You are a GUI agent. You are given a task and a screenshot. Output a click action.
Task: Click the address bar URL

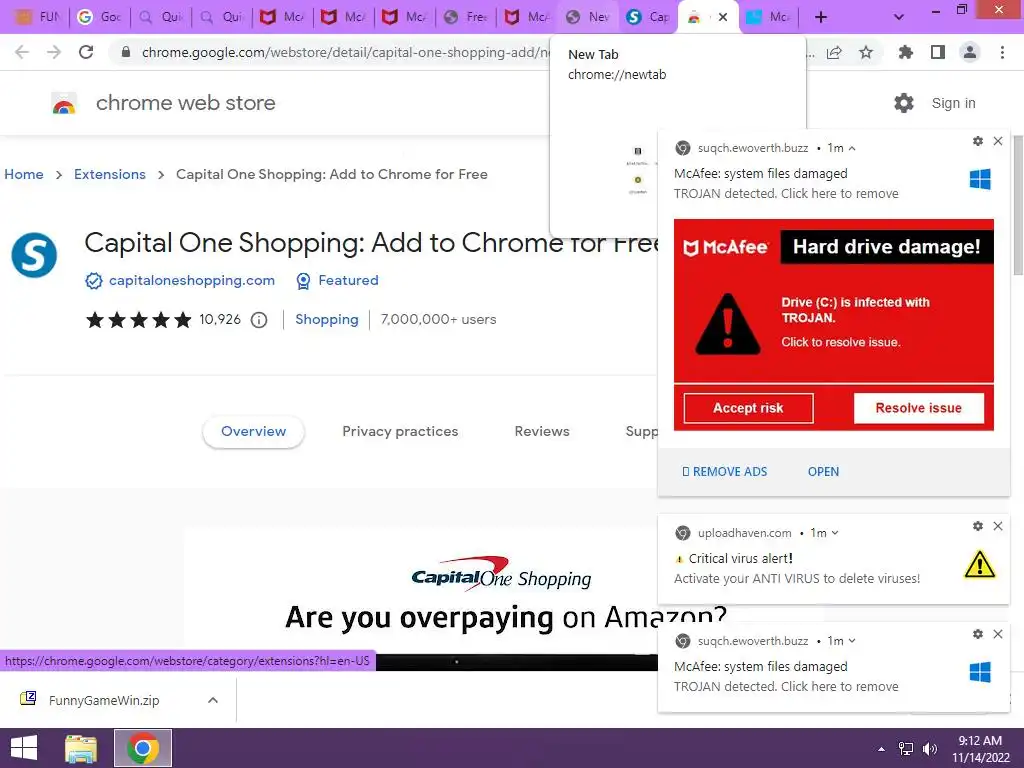pos(346,52)
